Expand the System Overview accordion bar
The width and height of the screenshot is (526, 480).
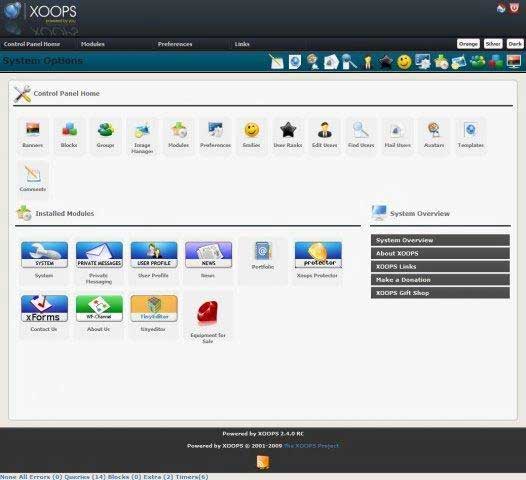click(x=440, y=240)
